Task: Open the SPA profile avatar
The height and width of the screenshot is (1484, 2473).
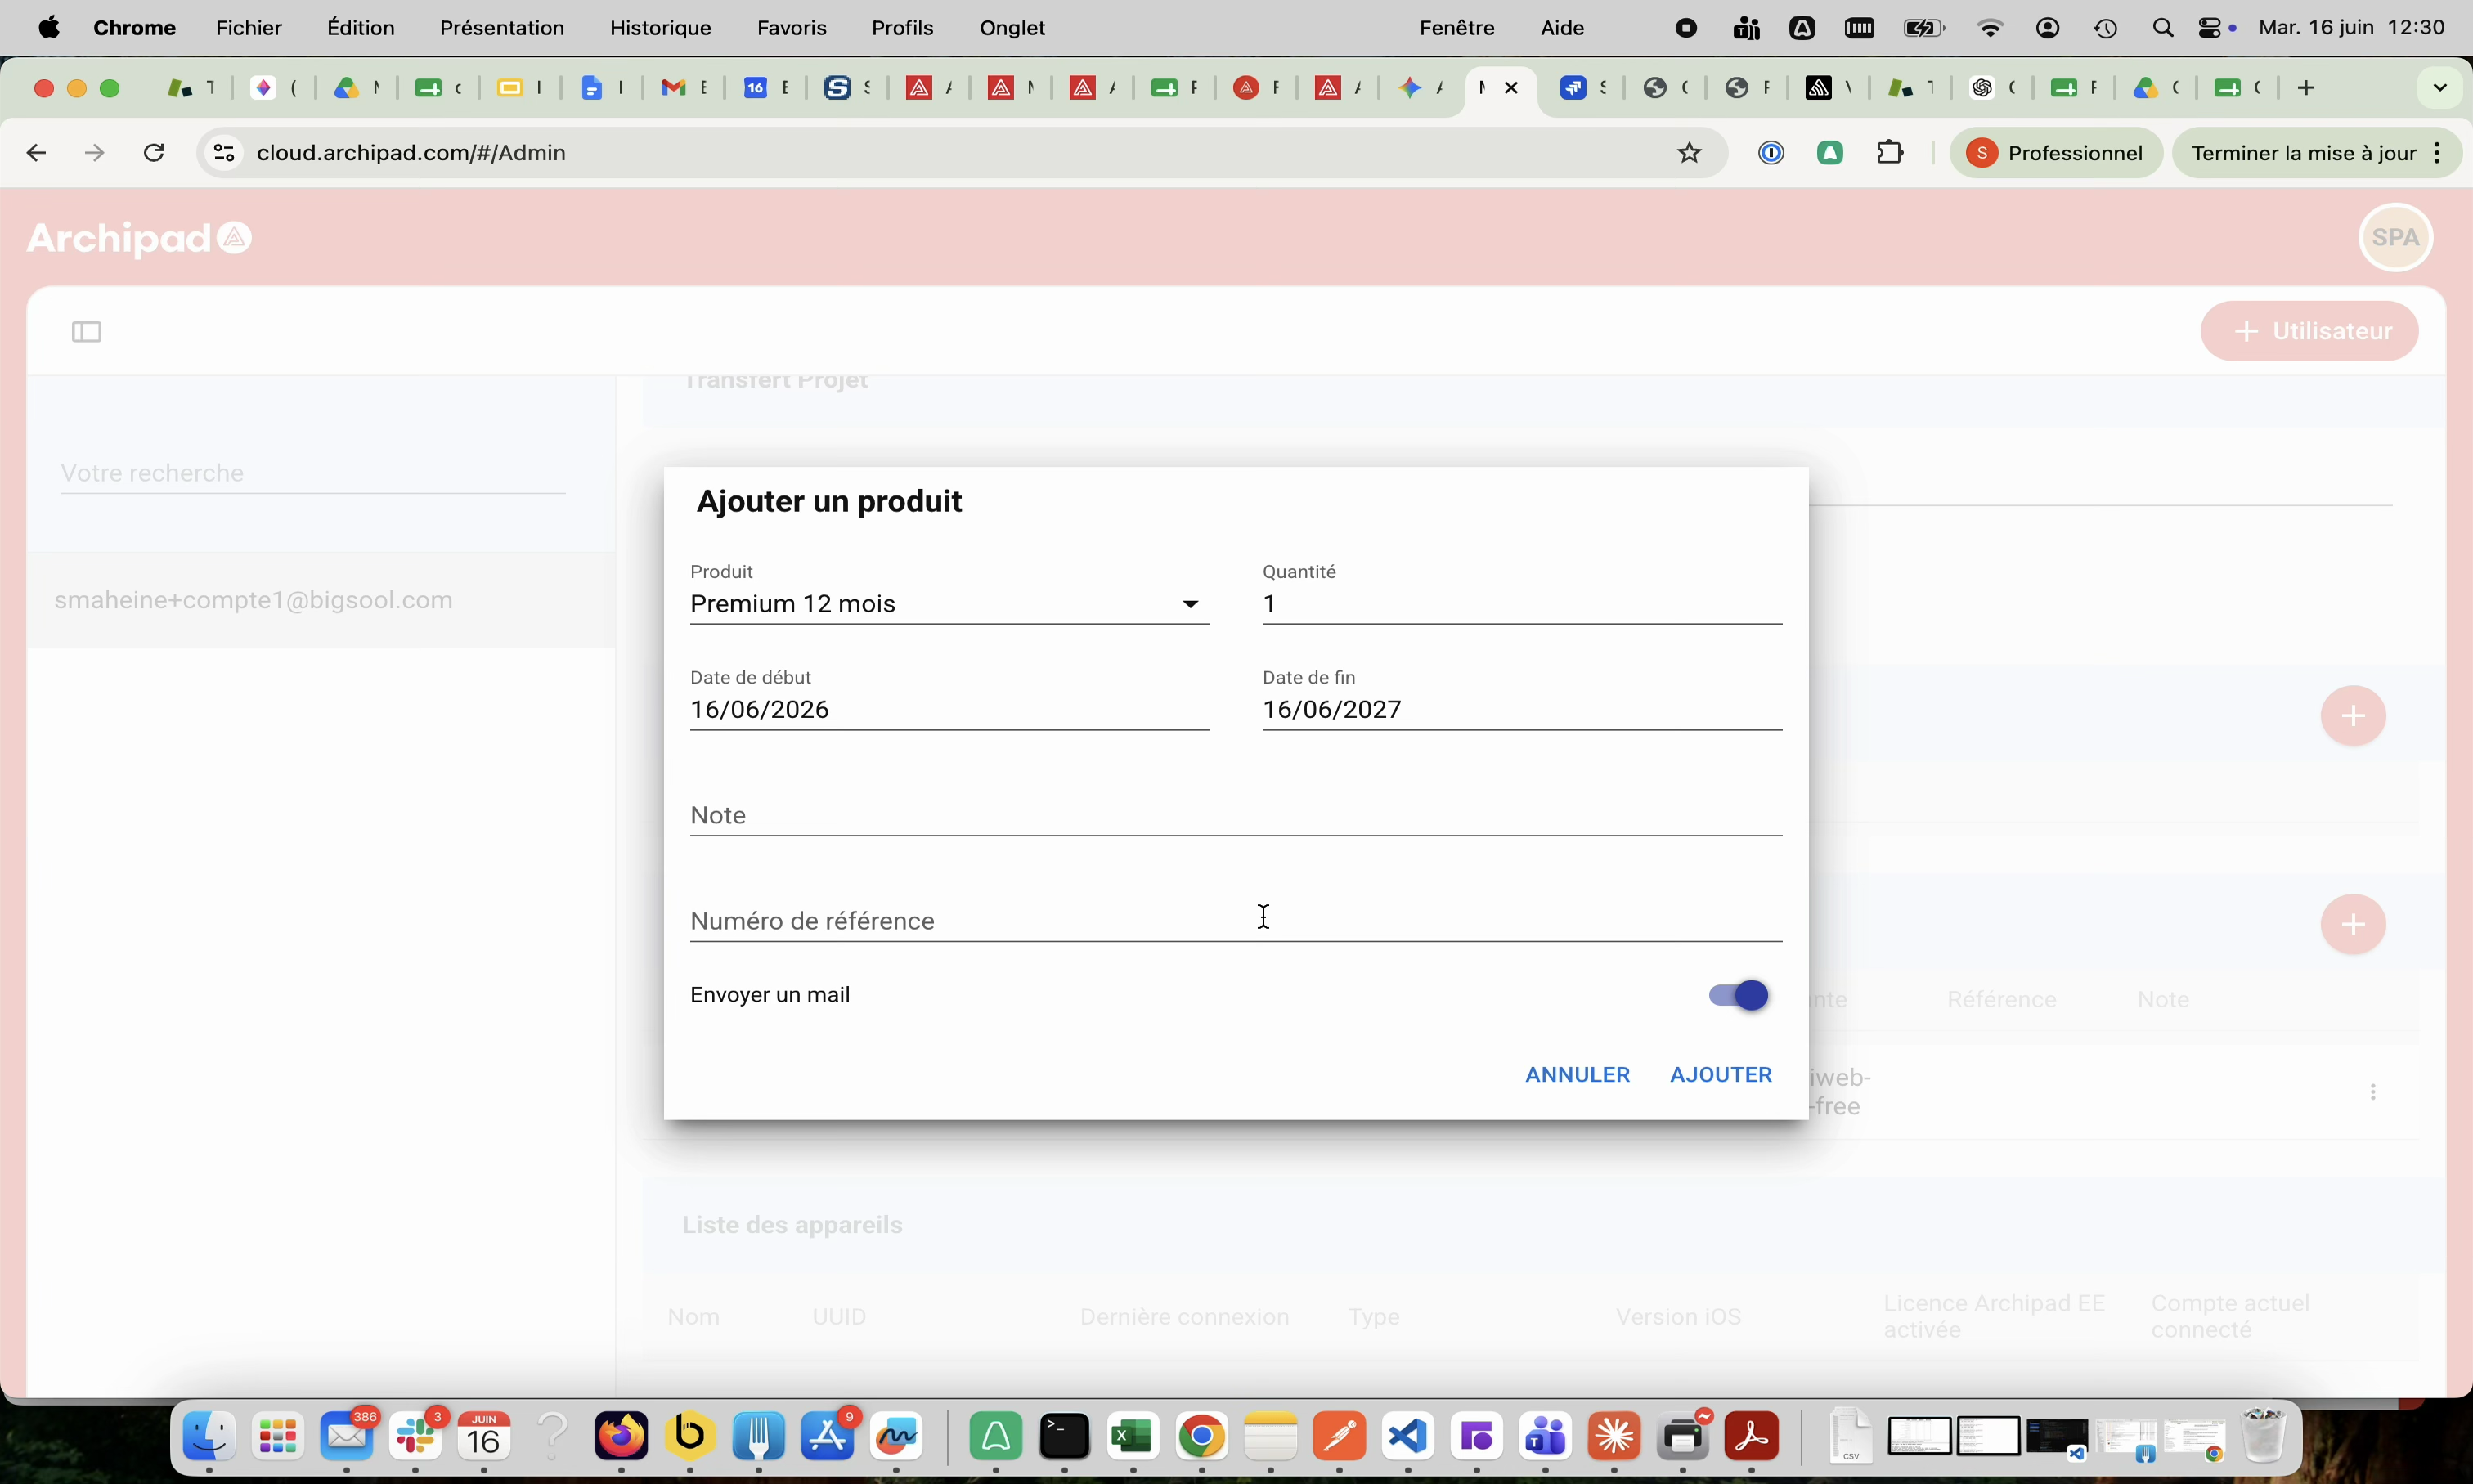Action: point(2396,237)
